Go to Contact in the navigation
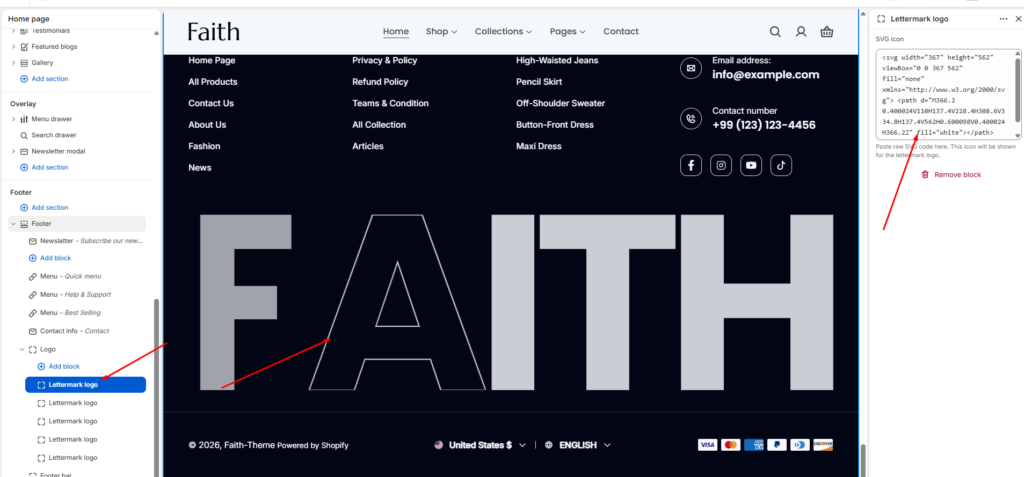Image resolution: width=1024 pixels, height=477 pixels. pos(621,31)
